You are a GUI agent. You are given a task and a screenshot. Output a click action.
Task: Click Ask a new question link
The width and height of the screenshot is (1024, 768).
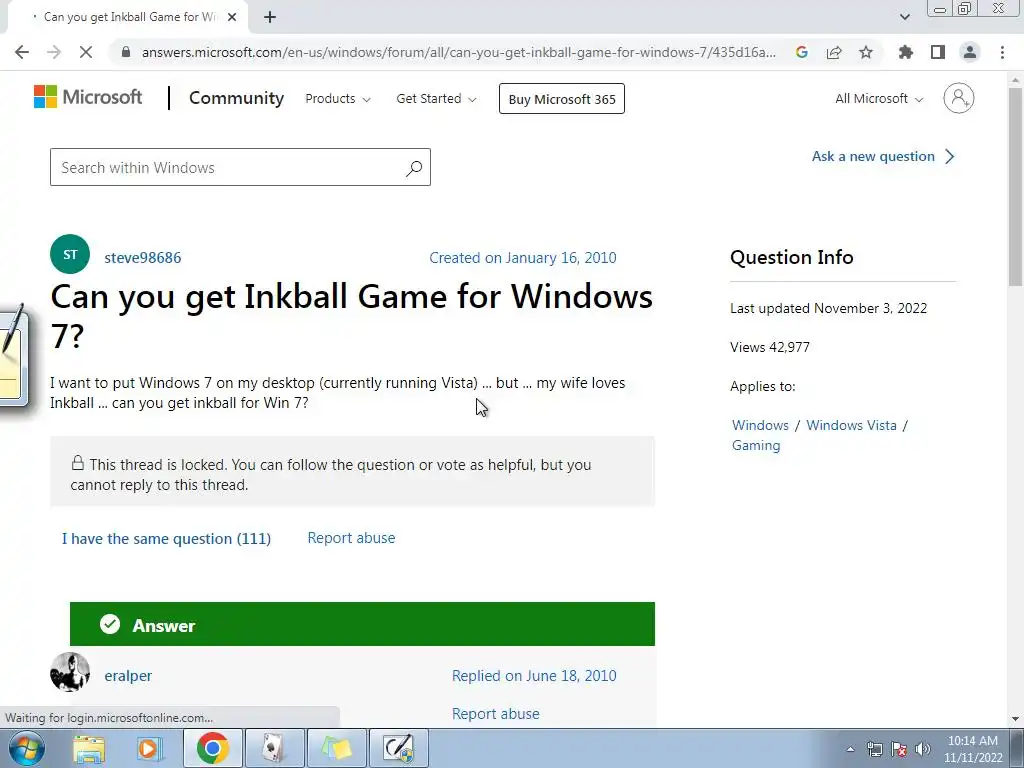[883, 156]
